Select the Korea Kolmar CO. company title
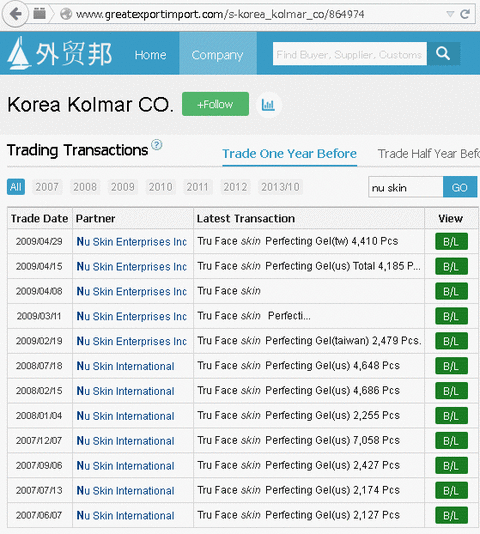 (x=90, y=104)
